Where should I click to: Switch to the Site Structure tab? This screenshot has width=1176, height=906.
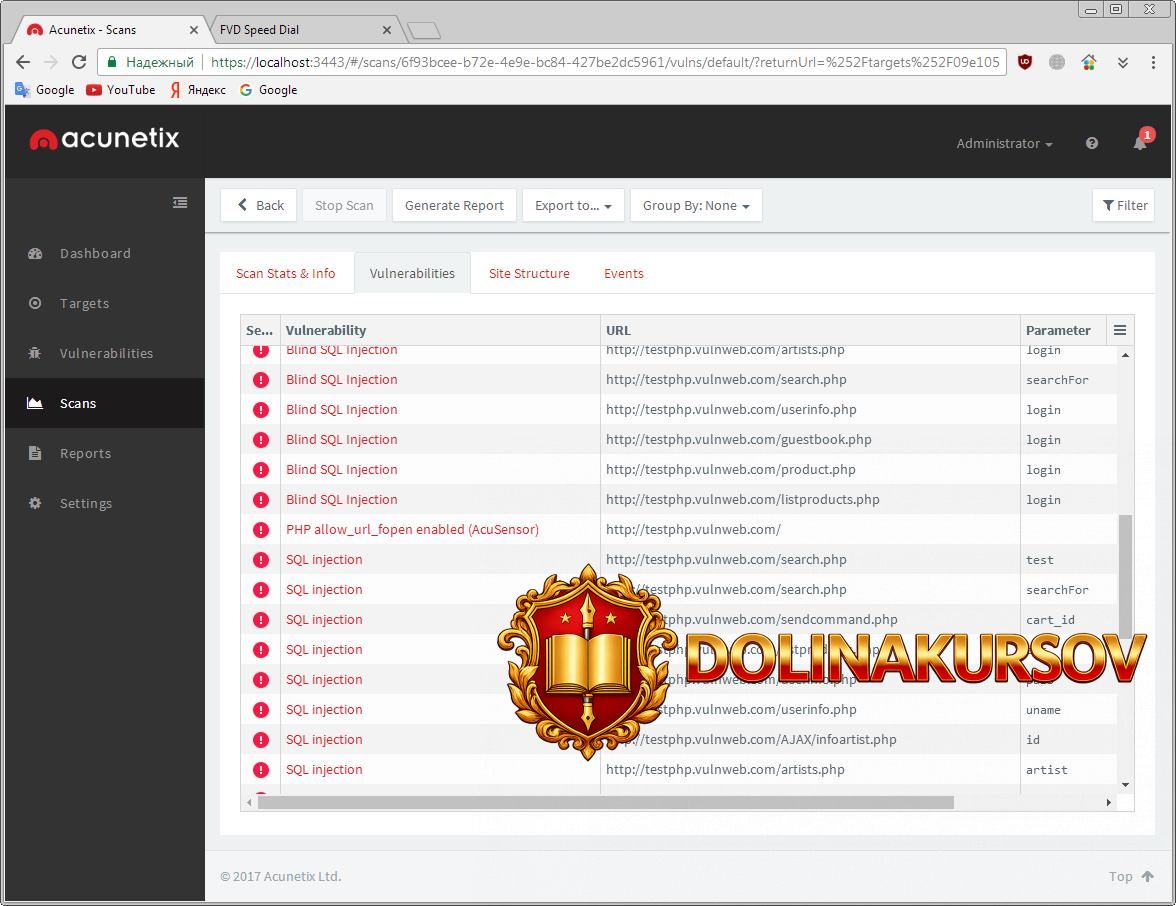(x=529, y=273)
